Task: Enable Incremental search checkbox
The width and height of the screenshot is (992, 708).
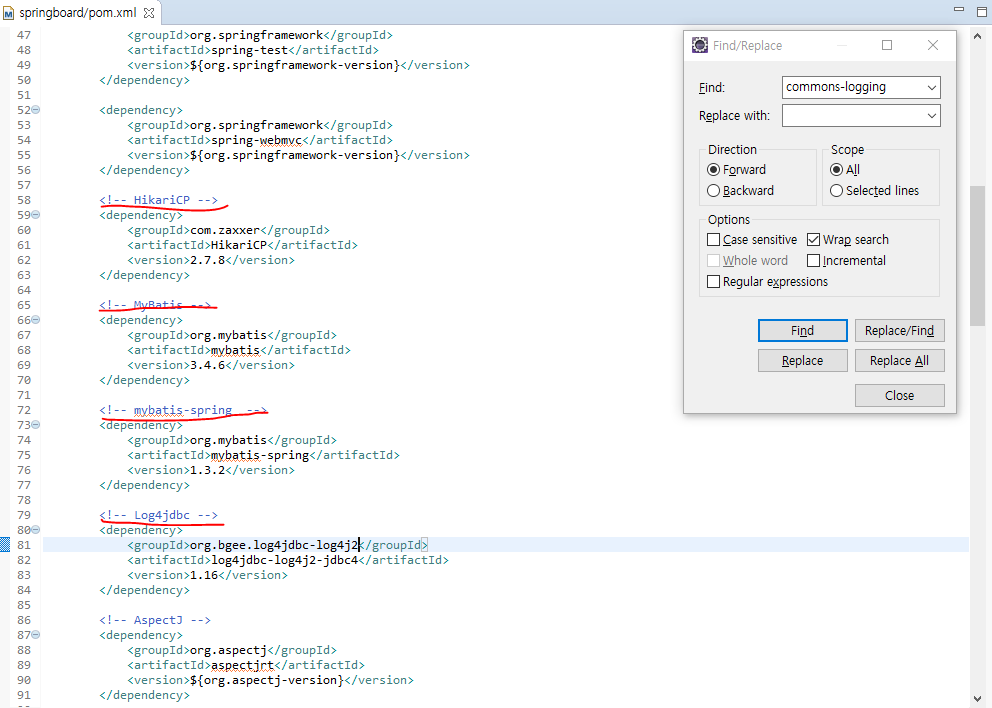Action: point(814,261)
